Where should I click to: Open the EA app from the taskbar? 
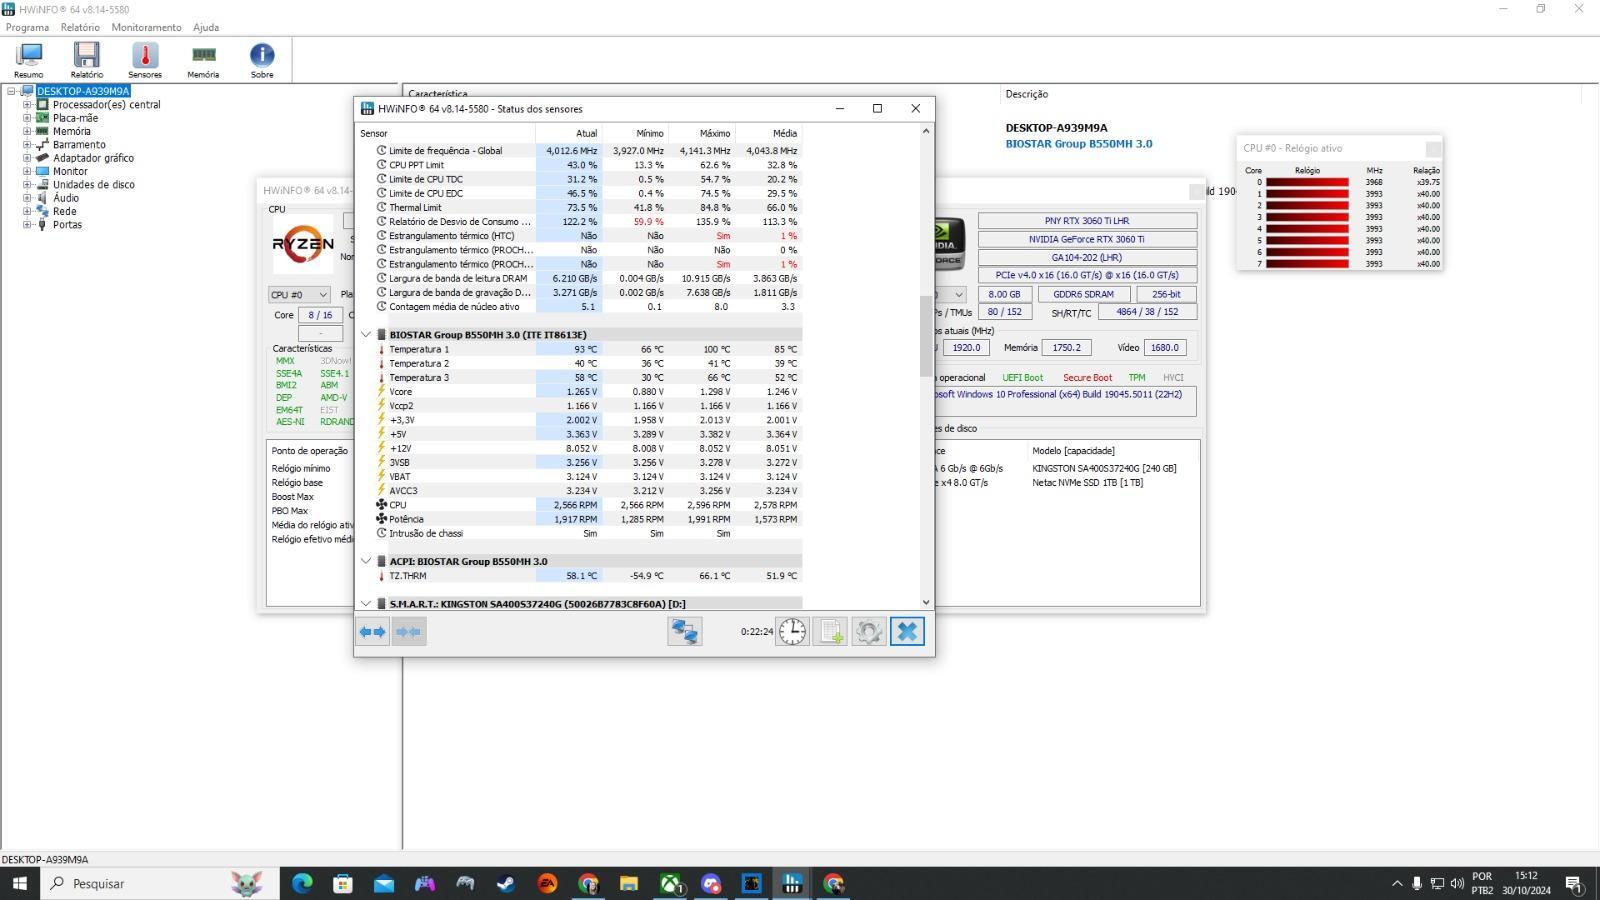tap(547, 883)
